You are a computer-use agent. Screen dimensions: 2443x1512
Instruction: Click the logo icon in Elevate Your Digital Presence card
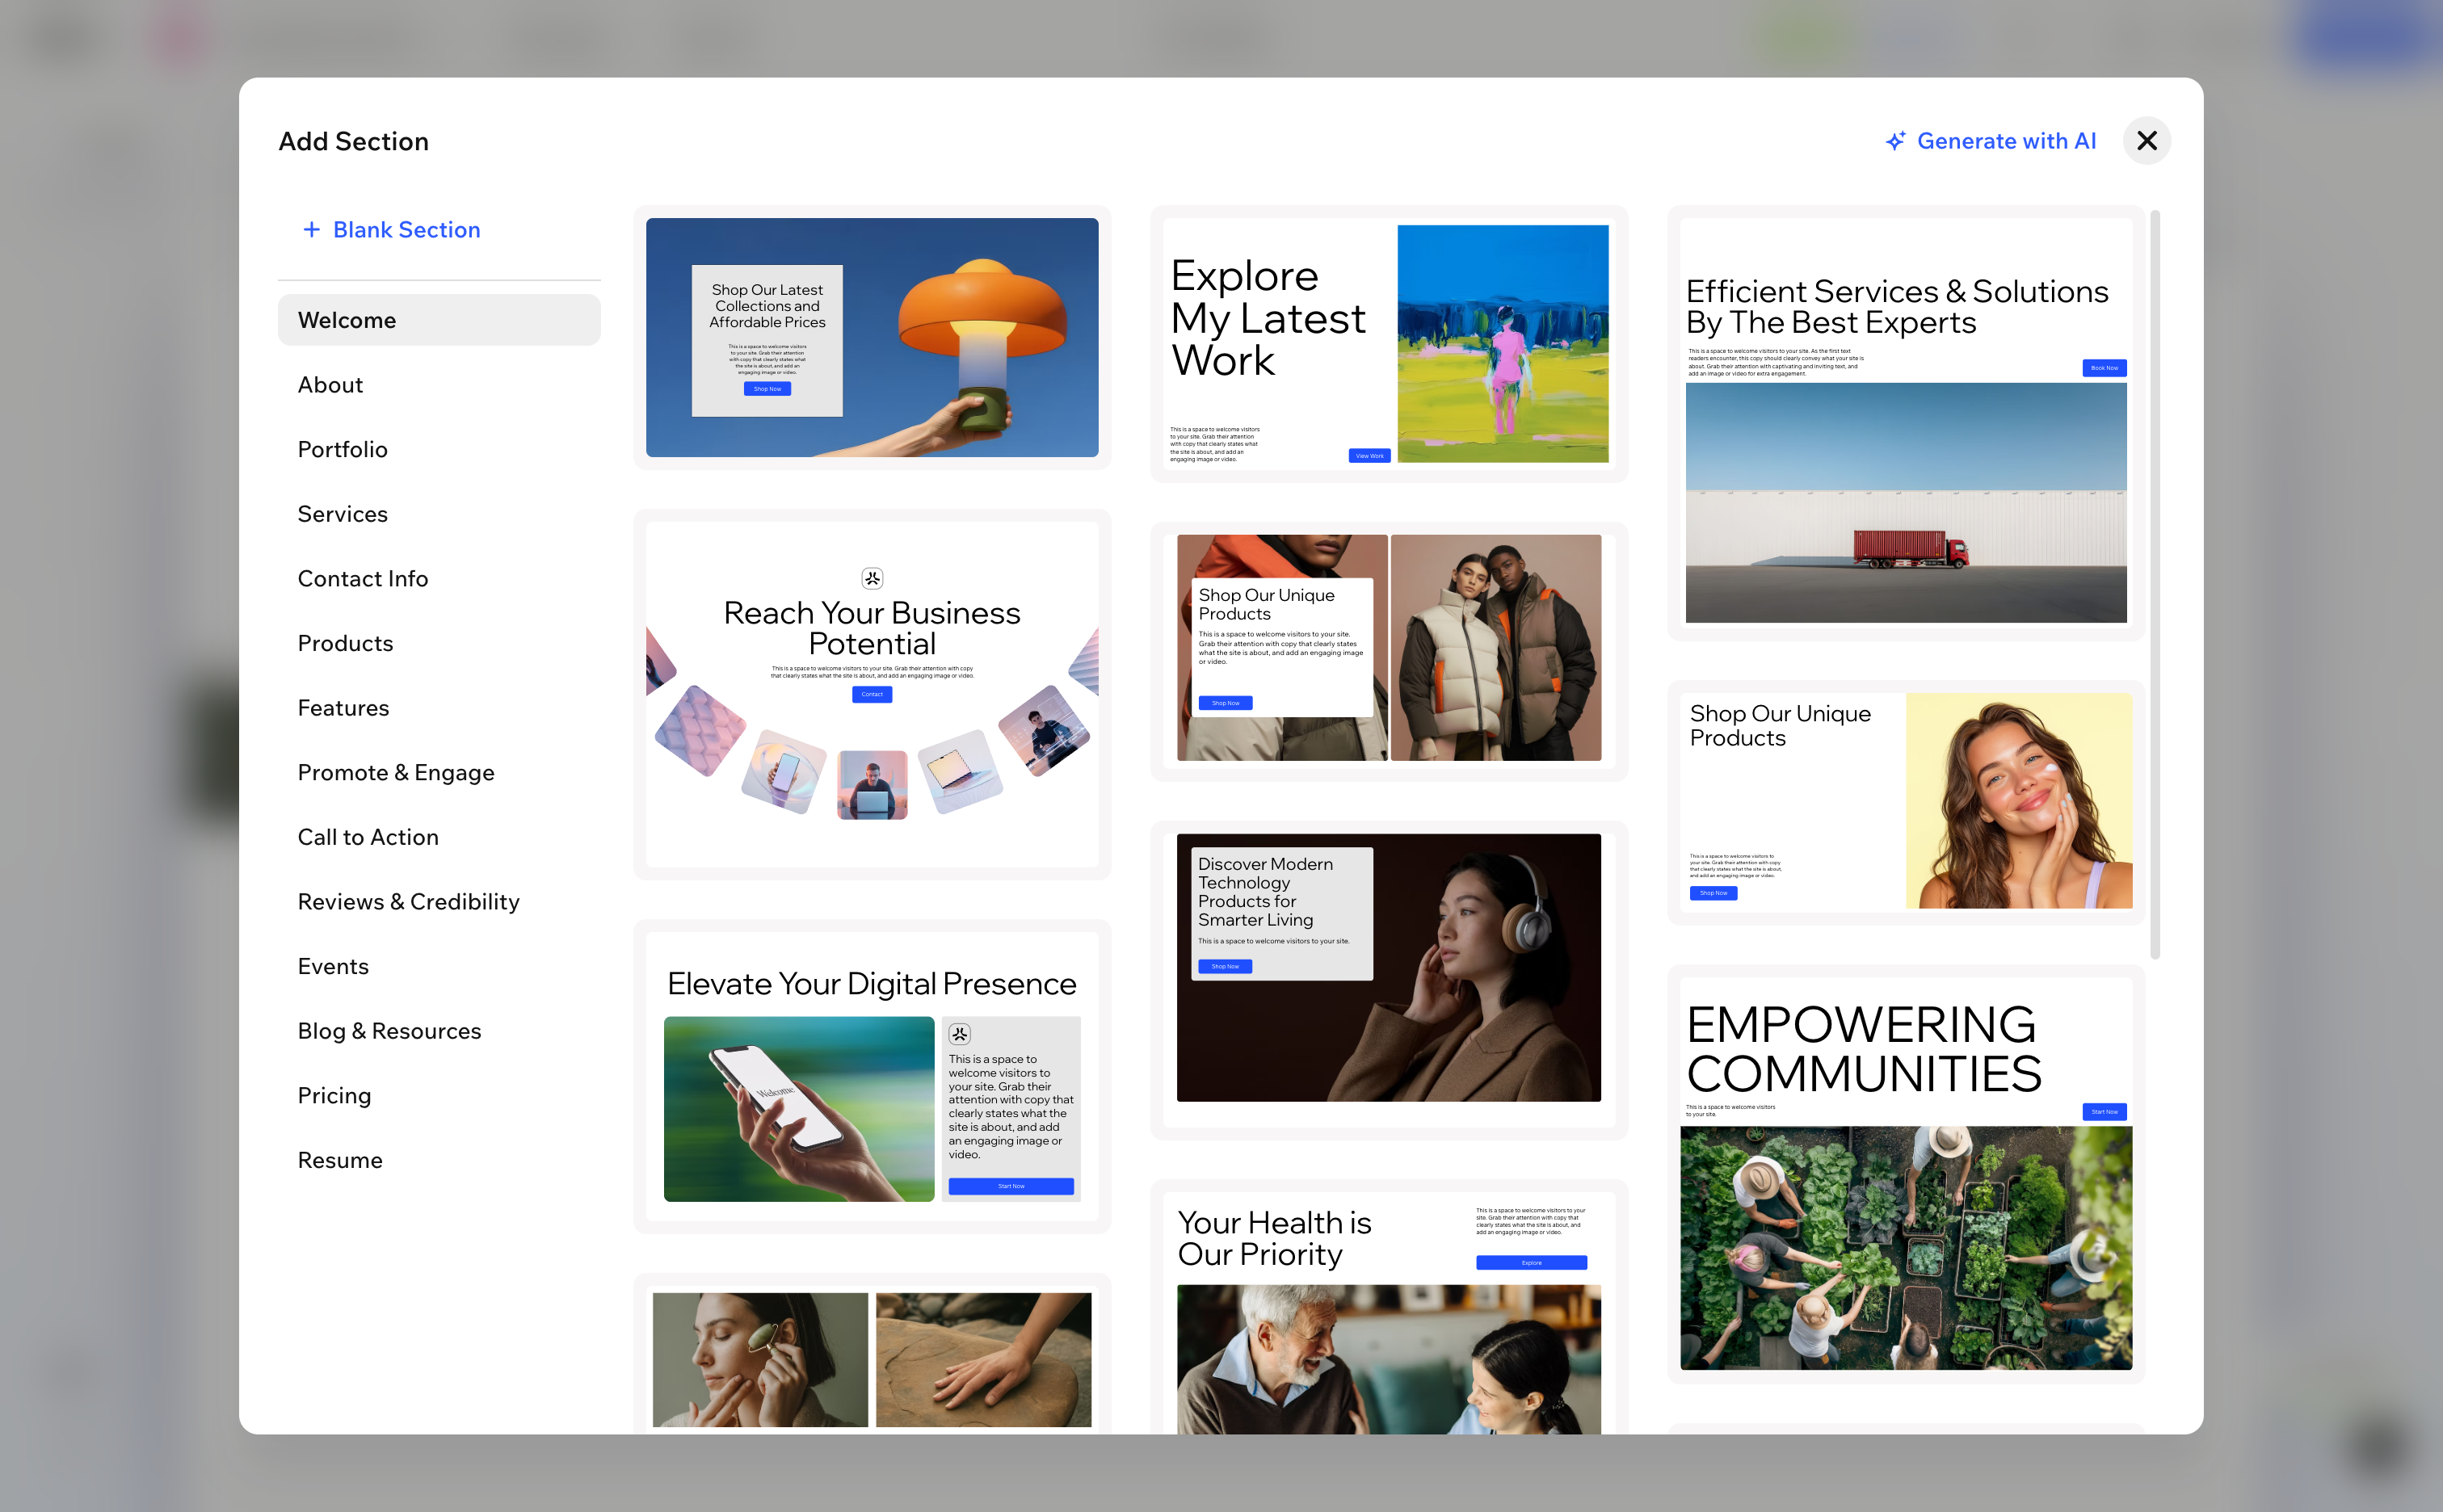coord(959,1034)
